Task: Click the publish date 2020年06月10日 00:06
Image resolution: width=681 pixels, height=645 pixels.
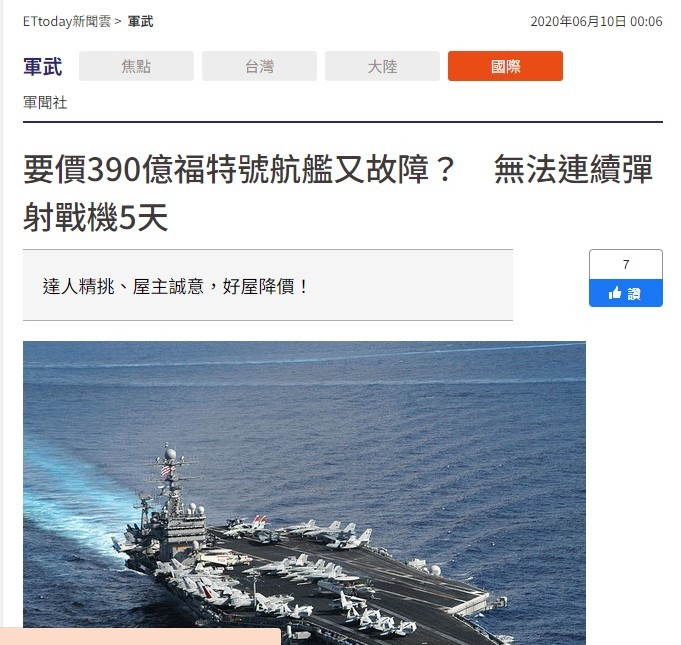Action: 596,21
